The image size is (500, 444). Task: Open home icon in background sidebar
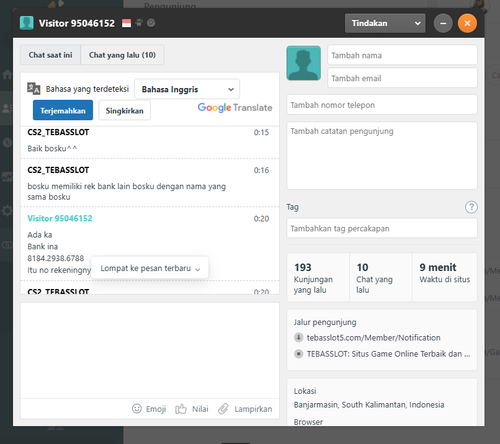pos(7,74)
